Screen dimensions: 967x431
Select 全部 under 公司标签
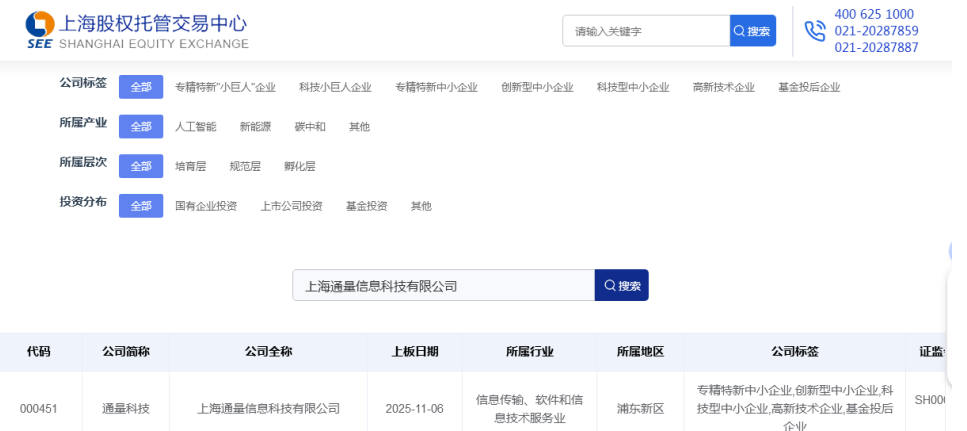point(141,87)
